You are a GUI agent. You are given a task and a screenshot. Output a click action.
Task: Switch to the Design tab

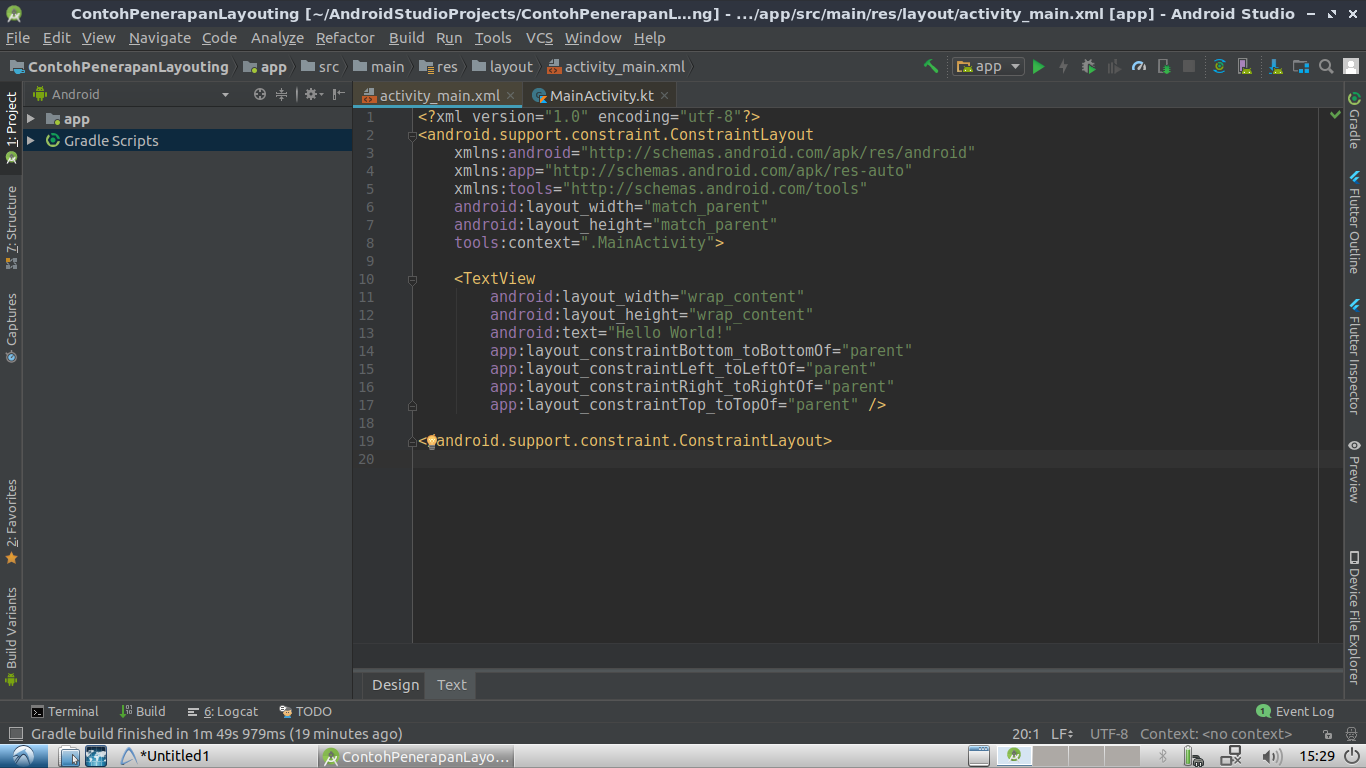395,685
